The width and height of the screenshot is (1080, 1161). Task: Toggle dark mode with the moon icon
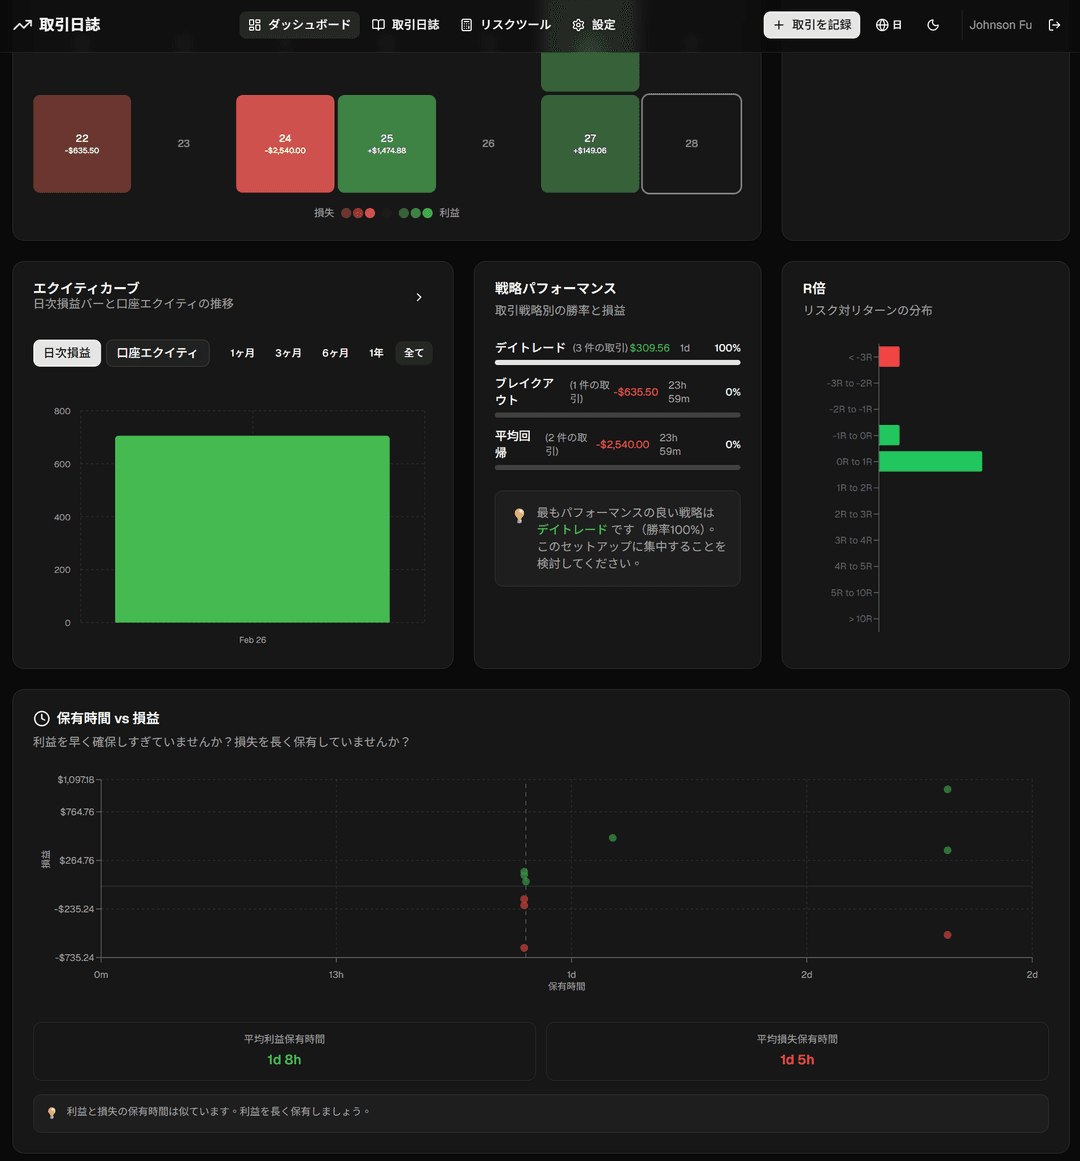click(933, 24)
